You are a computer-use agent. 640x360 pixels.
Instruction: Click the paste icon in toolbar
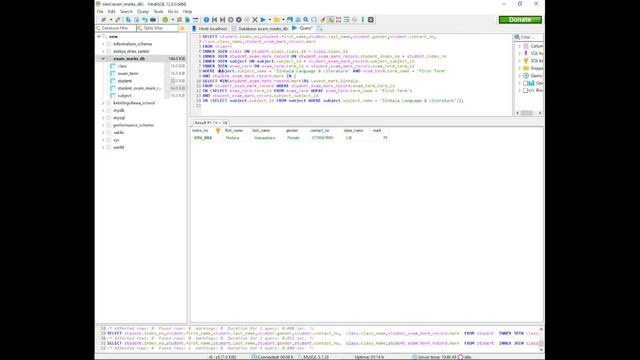point(136,20)
